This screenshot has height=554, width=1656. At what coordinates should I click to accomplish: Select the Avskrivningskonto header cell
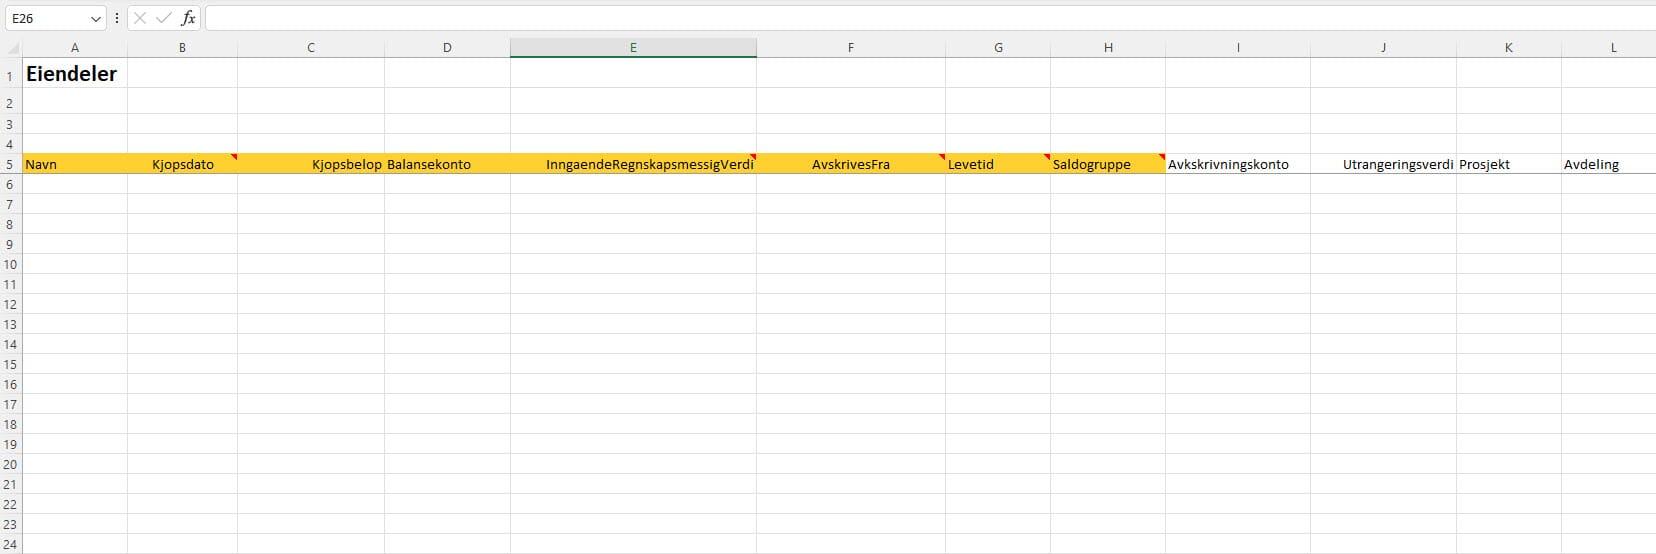coord(1237,164)
